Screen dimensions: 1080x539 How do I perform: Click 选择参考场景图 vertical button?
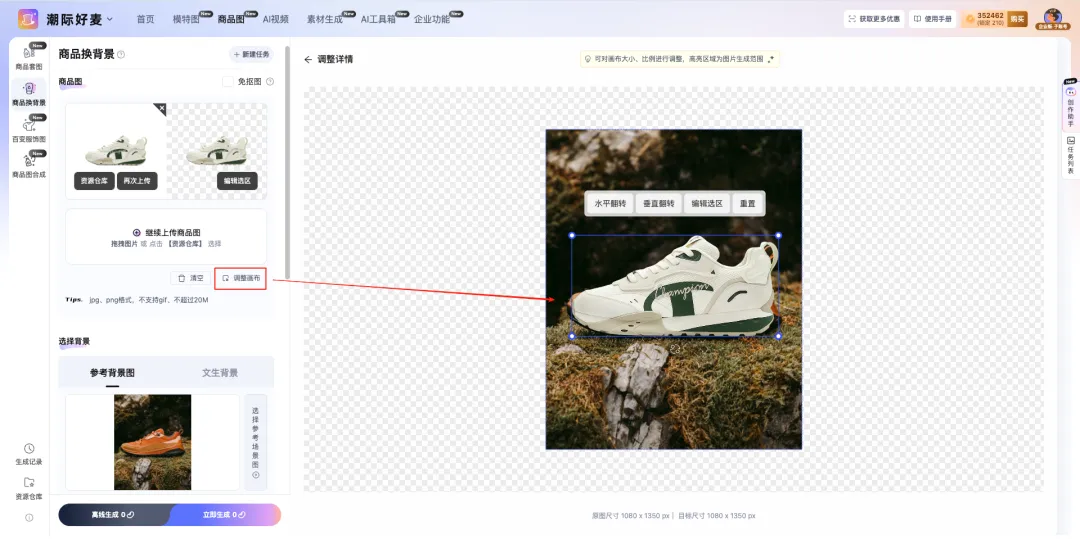click(x=256, y=442)
